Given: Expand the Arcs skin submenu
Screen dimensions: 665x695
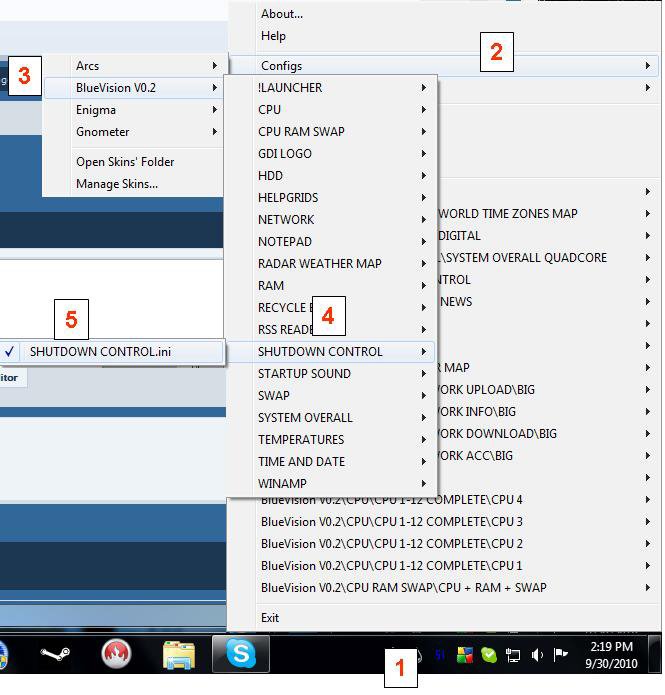Looking at the screenshot, I should (134, 66).
